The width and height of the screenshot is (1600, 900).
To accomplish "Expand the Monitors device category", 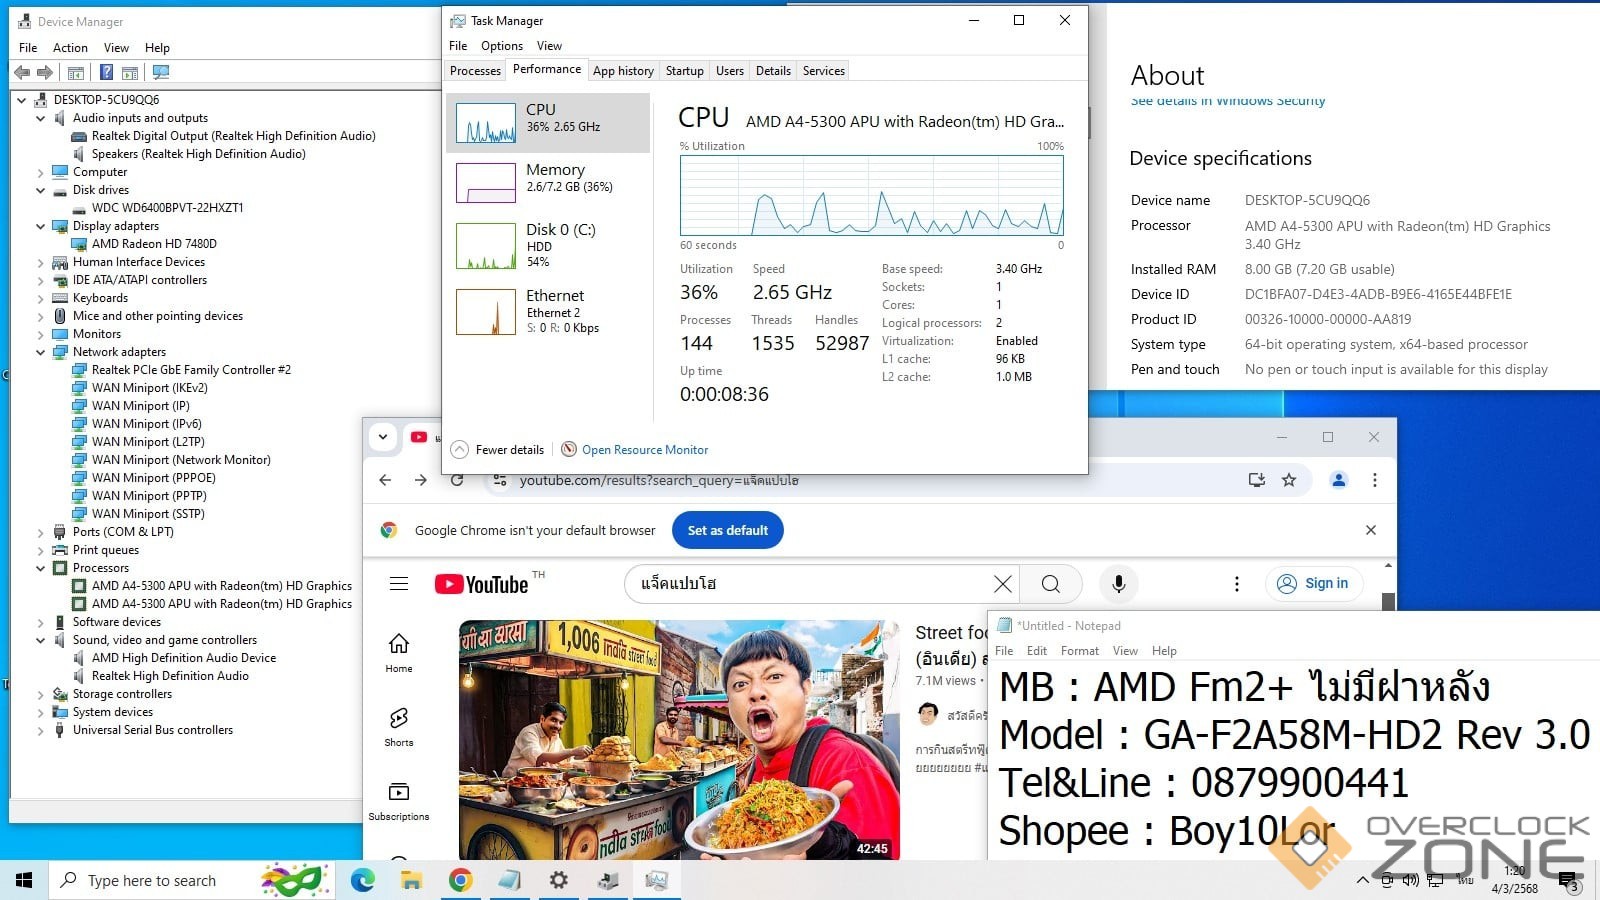I will tap(41, 334).
